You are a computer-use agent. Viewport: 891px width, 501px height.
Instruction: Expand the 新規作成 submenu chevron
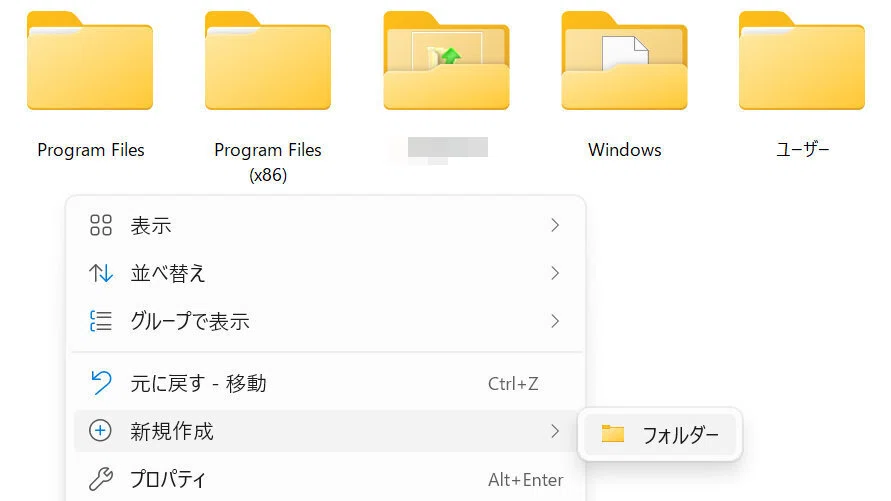coord(555,431)
